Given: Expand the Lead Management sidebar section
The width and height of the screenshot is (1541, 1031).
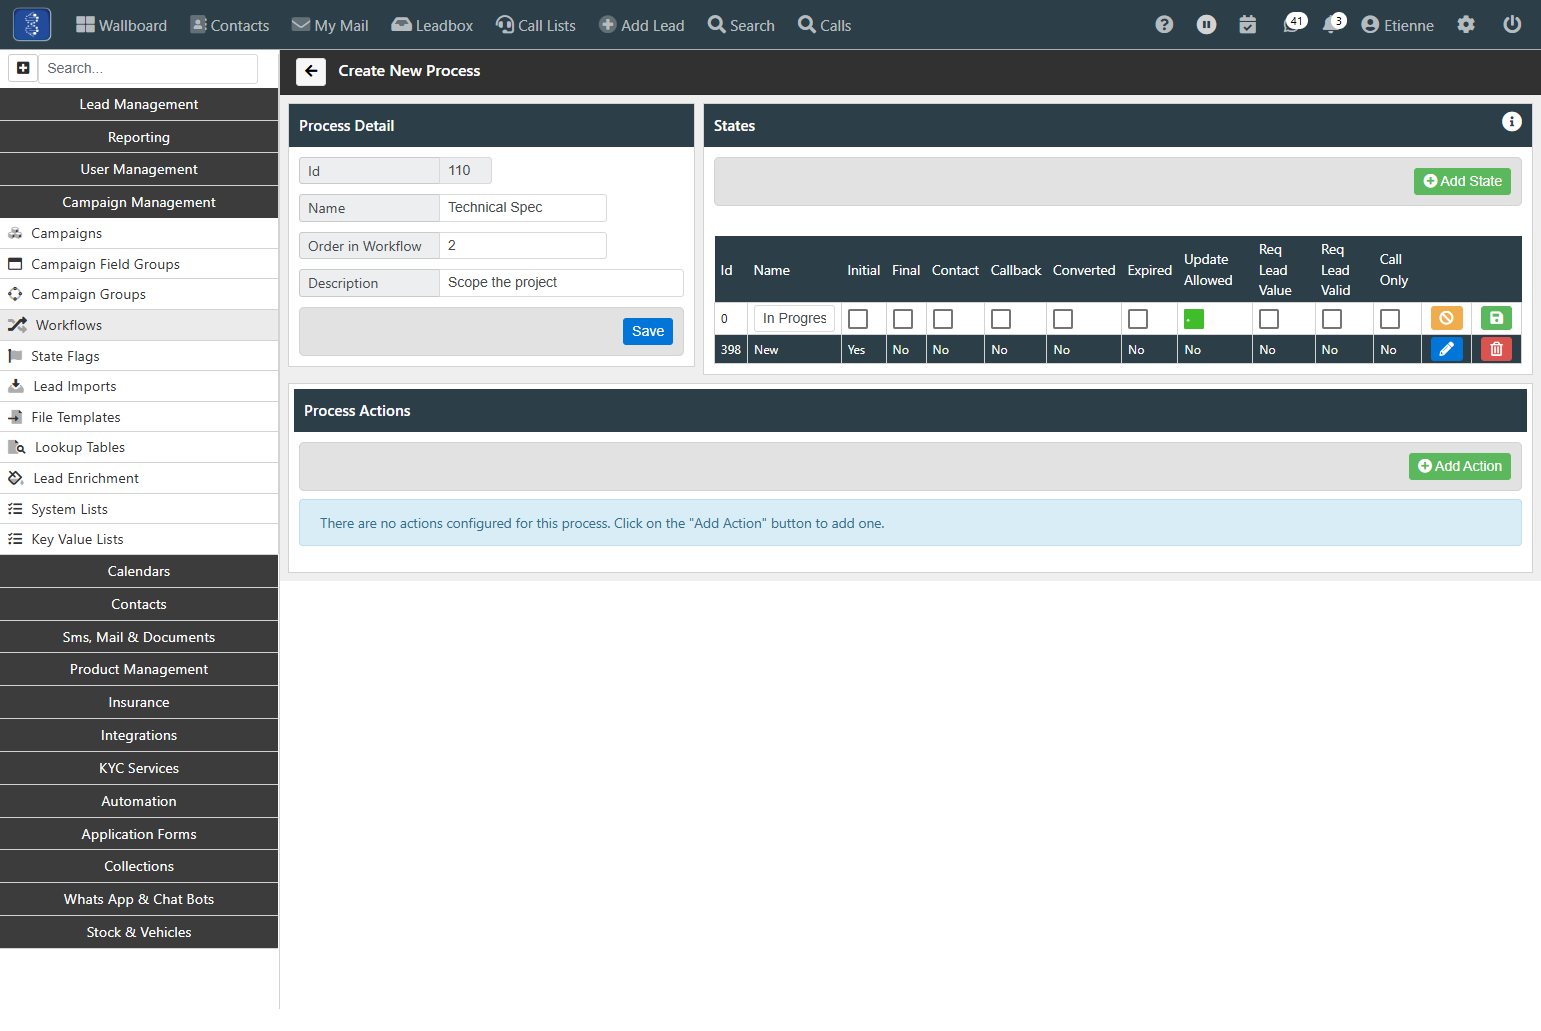Looking at the screenshot, I should click(x=139, y=104).
